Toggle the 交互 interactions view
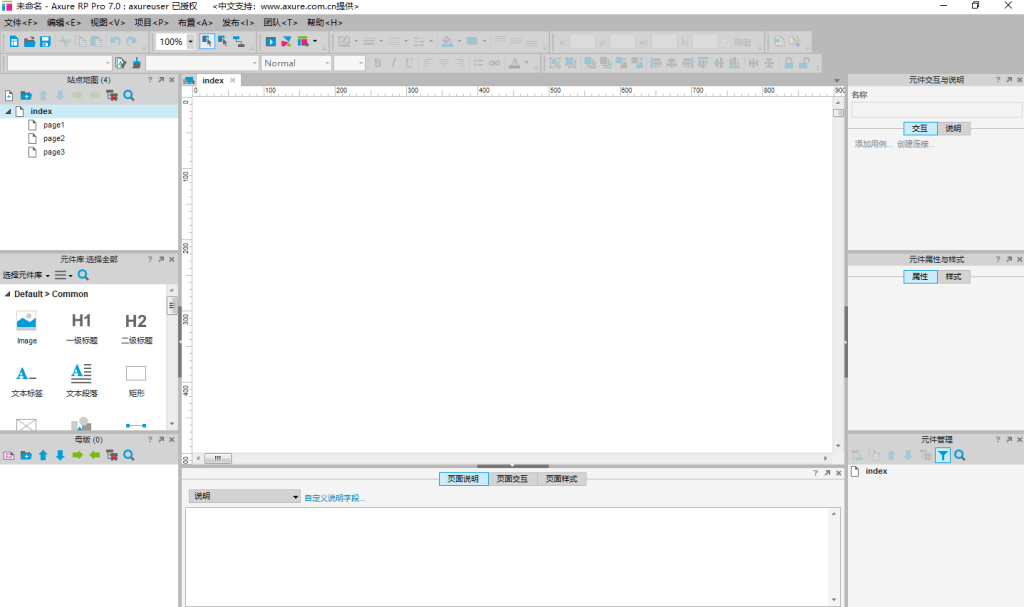 [x=920, y=129]
